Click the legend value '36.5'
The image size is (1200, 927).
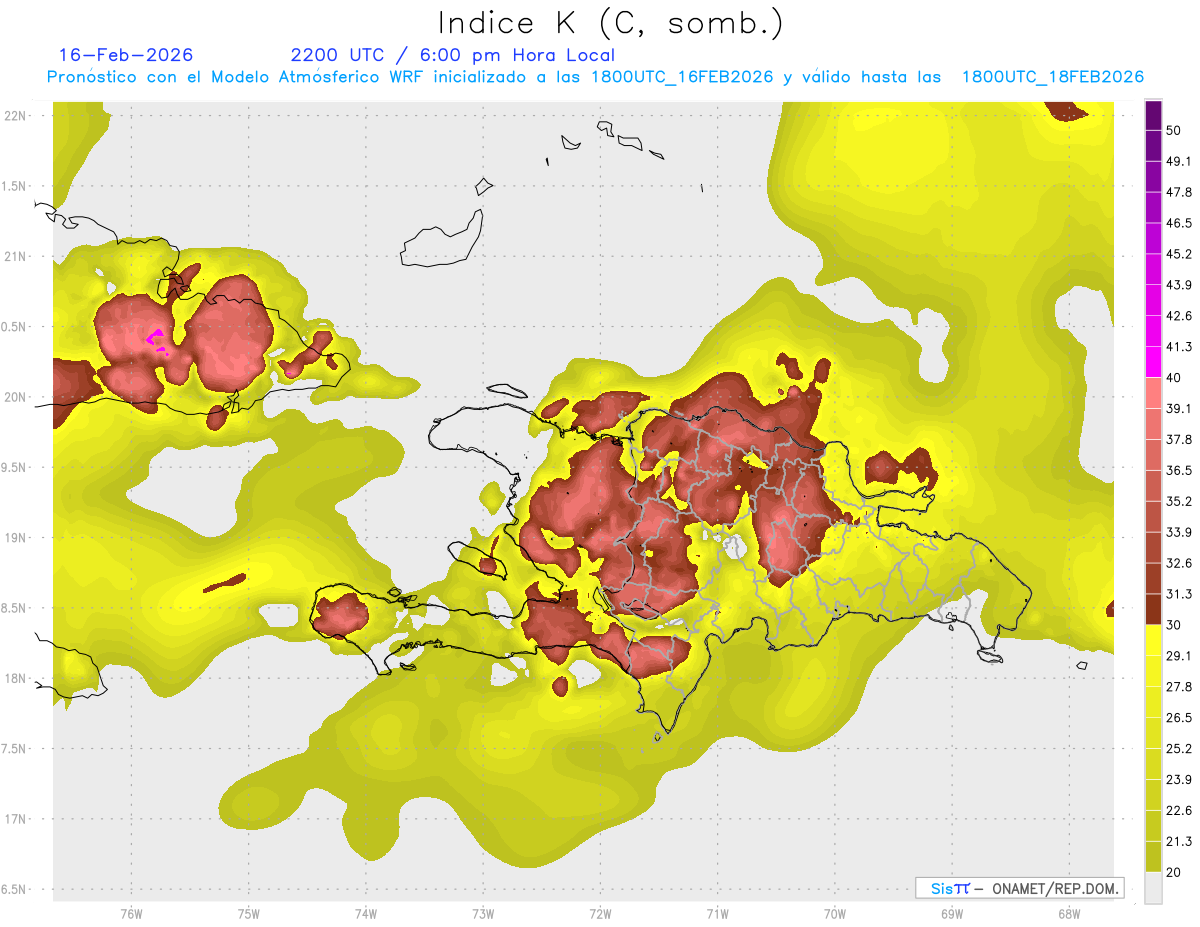pos(1178,470)
